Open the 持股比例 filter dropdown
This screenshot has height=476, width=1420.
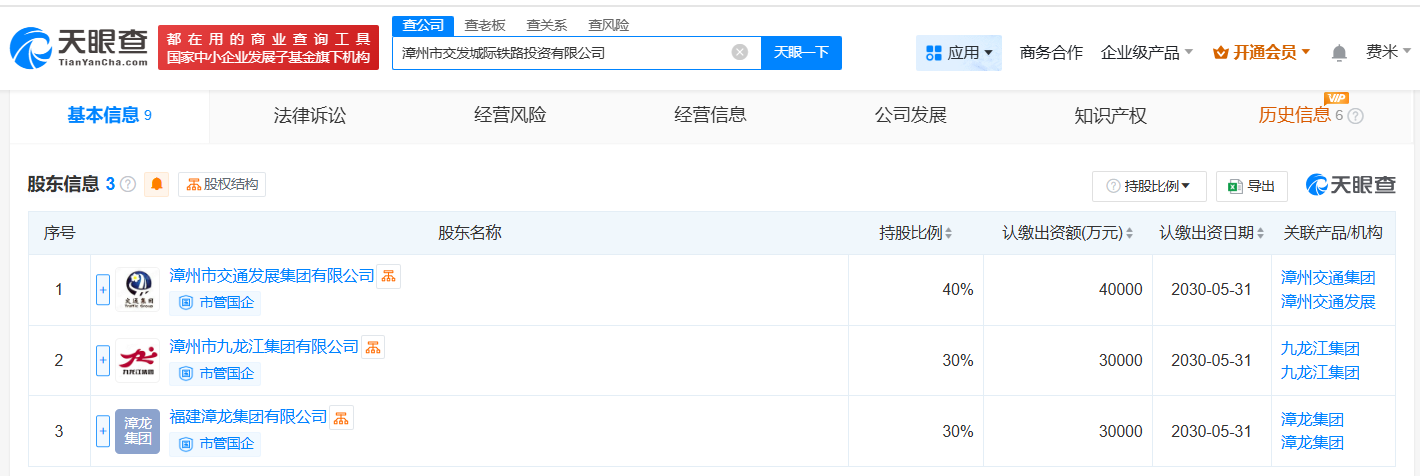[x=1149, y=185]
